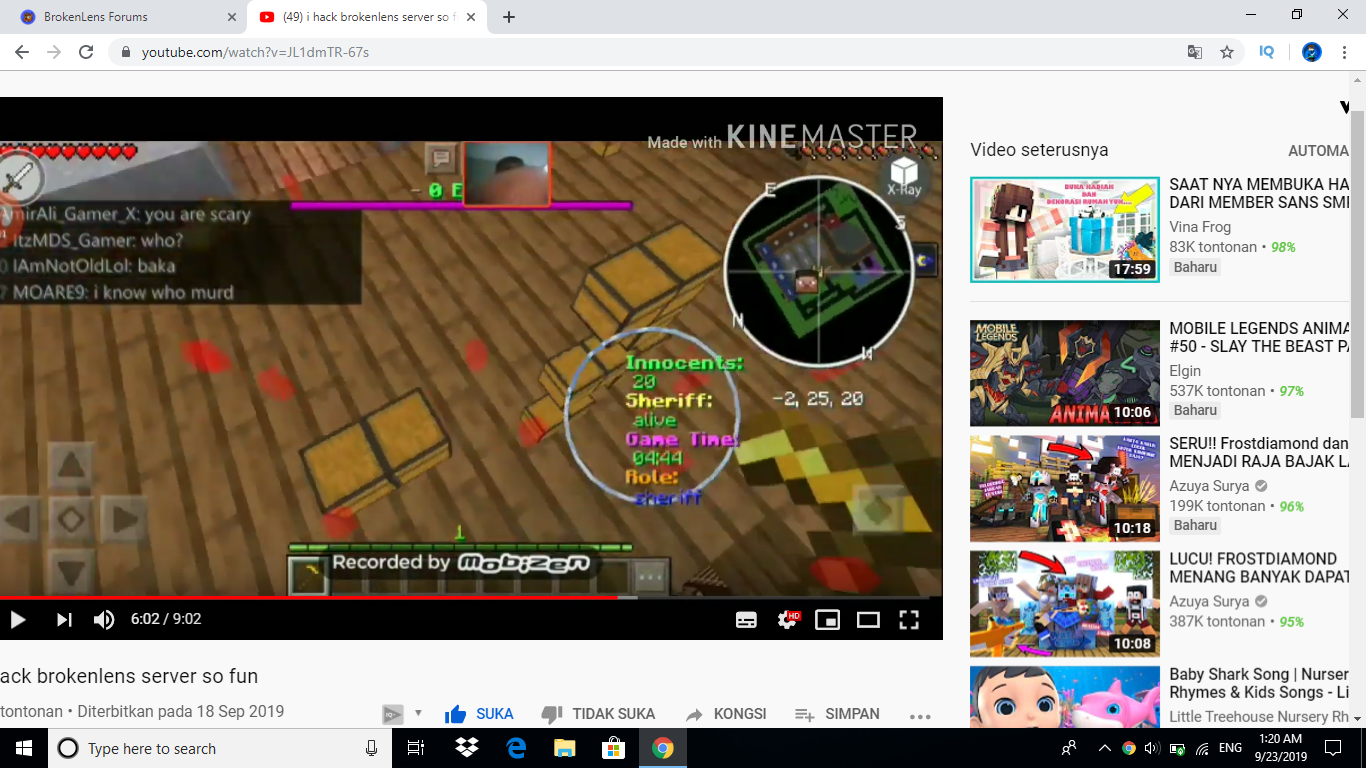Viewport: 1366px width, 768px height.
Task: Mute the video volume speaker icon
Action: point(104,620)
